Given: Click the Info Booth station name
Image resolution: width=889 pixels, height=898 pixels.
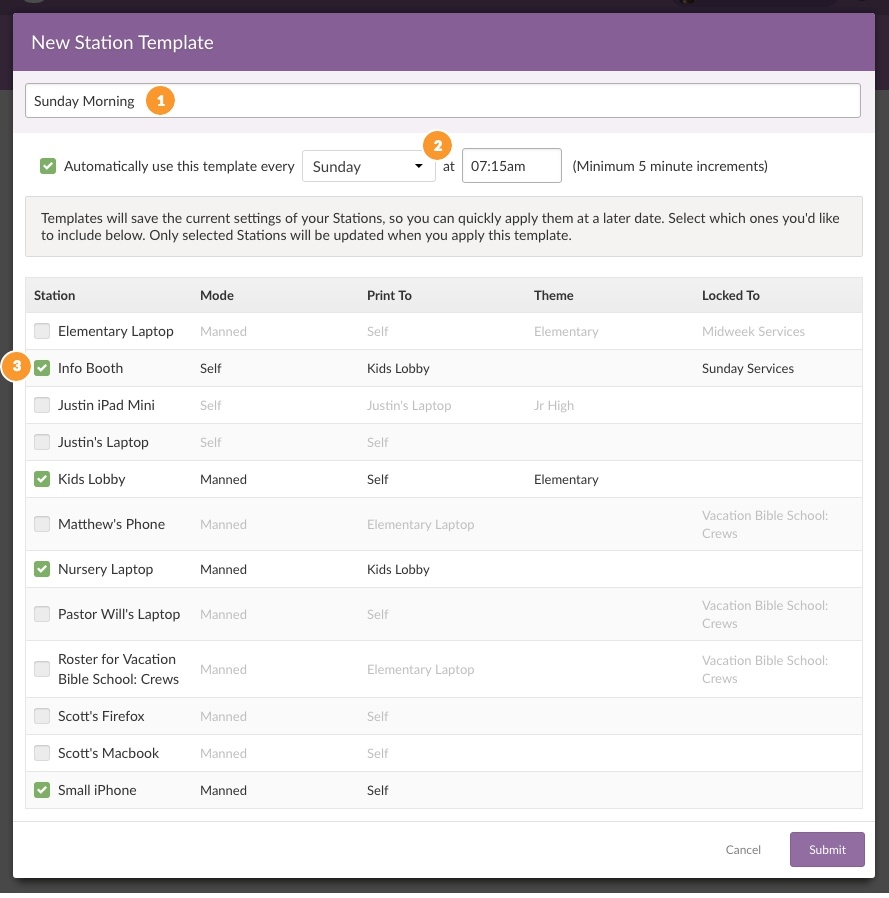Looking at the screenshot, I should click(x=91, y=368).
